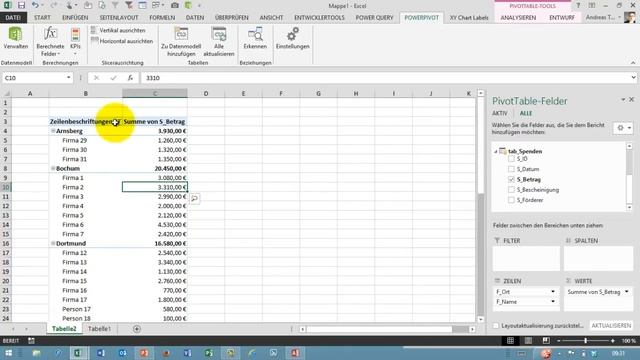The width and height of the screenshot is (640, 360).
Task: Click Excel icon in Windows taskbar
Action: pyautogui.click(x=78, y=353)
